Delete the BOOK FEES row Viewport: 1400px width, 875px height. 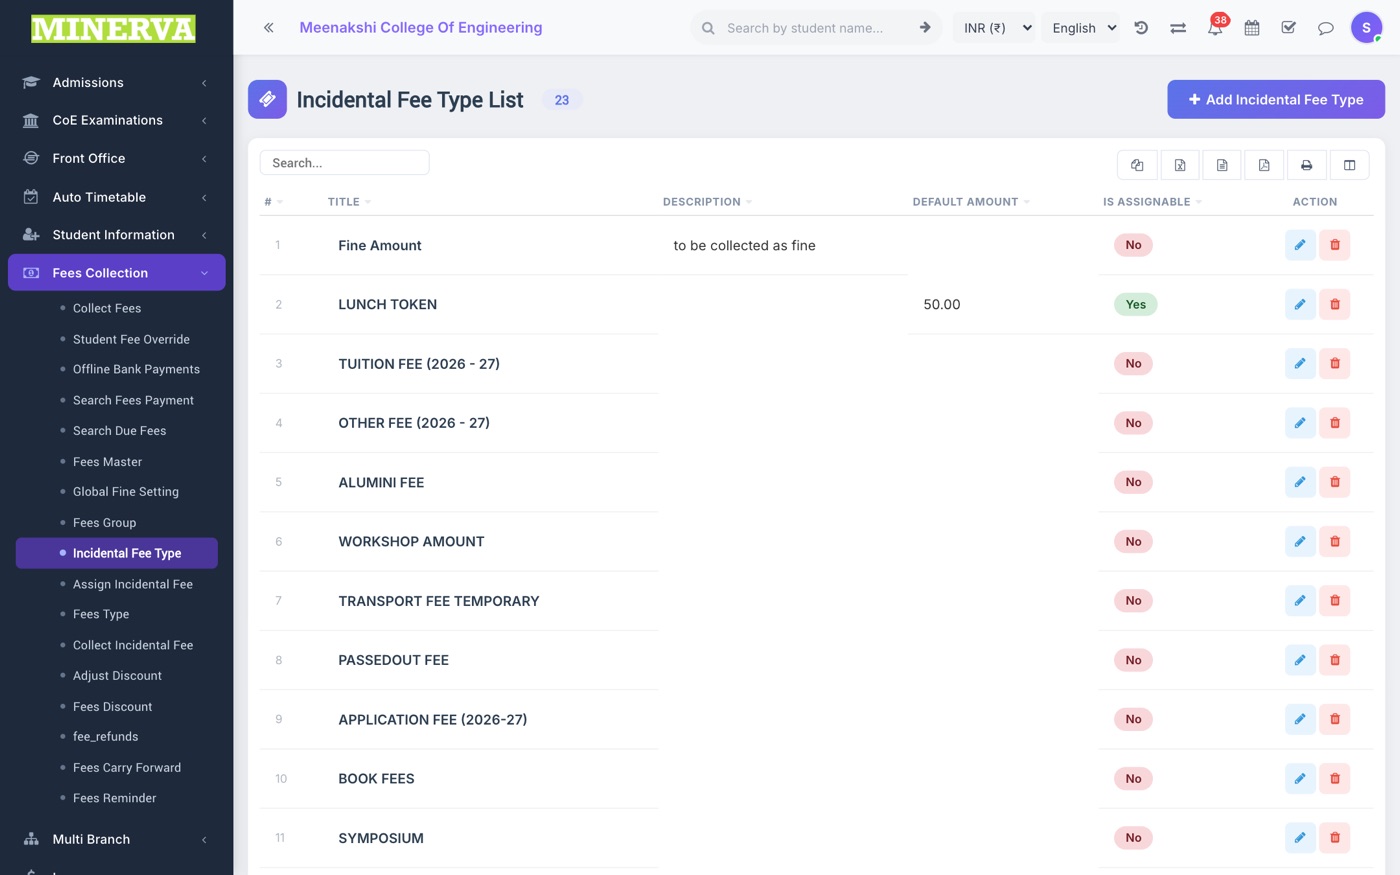[1335, 778]
